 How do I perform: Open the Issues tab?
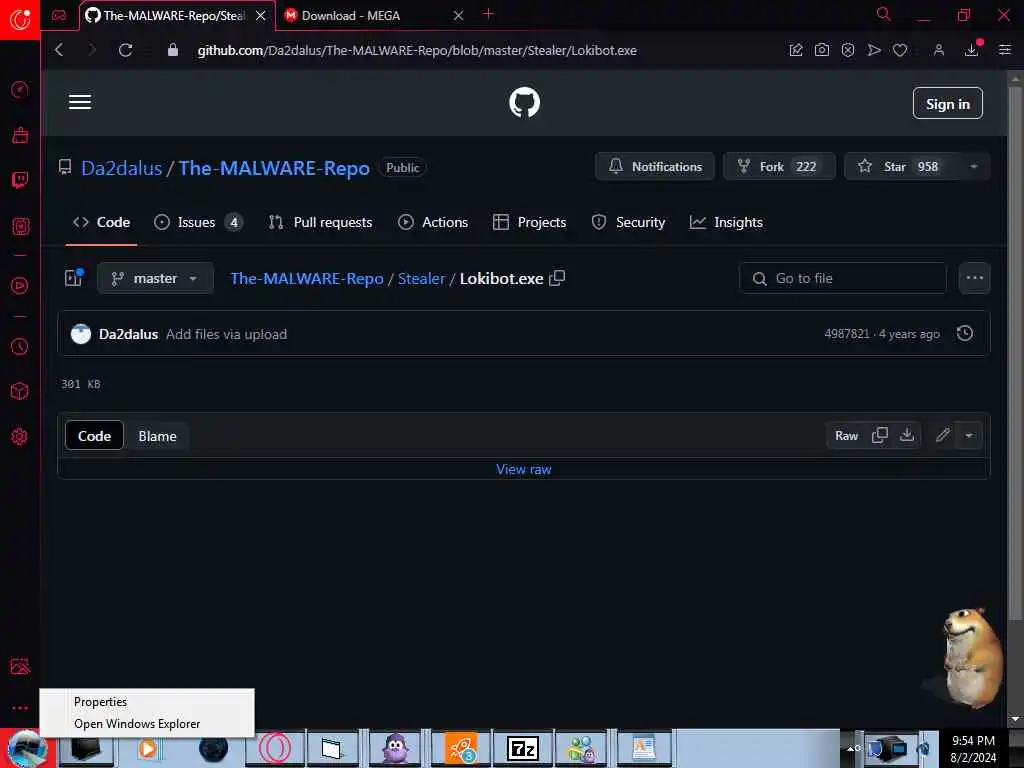pyautogui.click(x=198, y=222)
